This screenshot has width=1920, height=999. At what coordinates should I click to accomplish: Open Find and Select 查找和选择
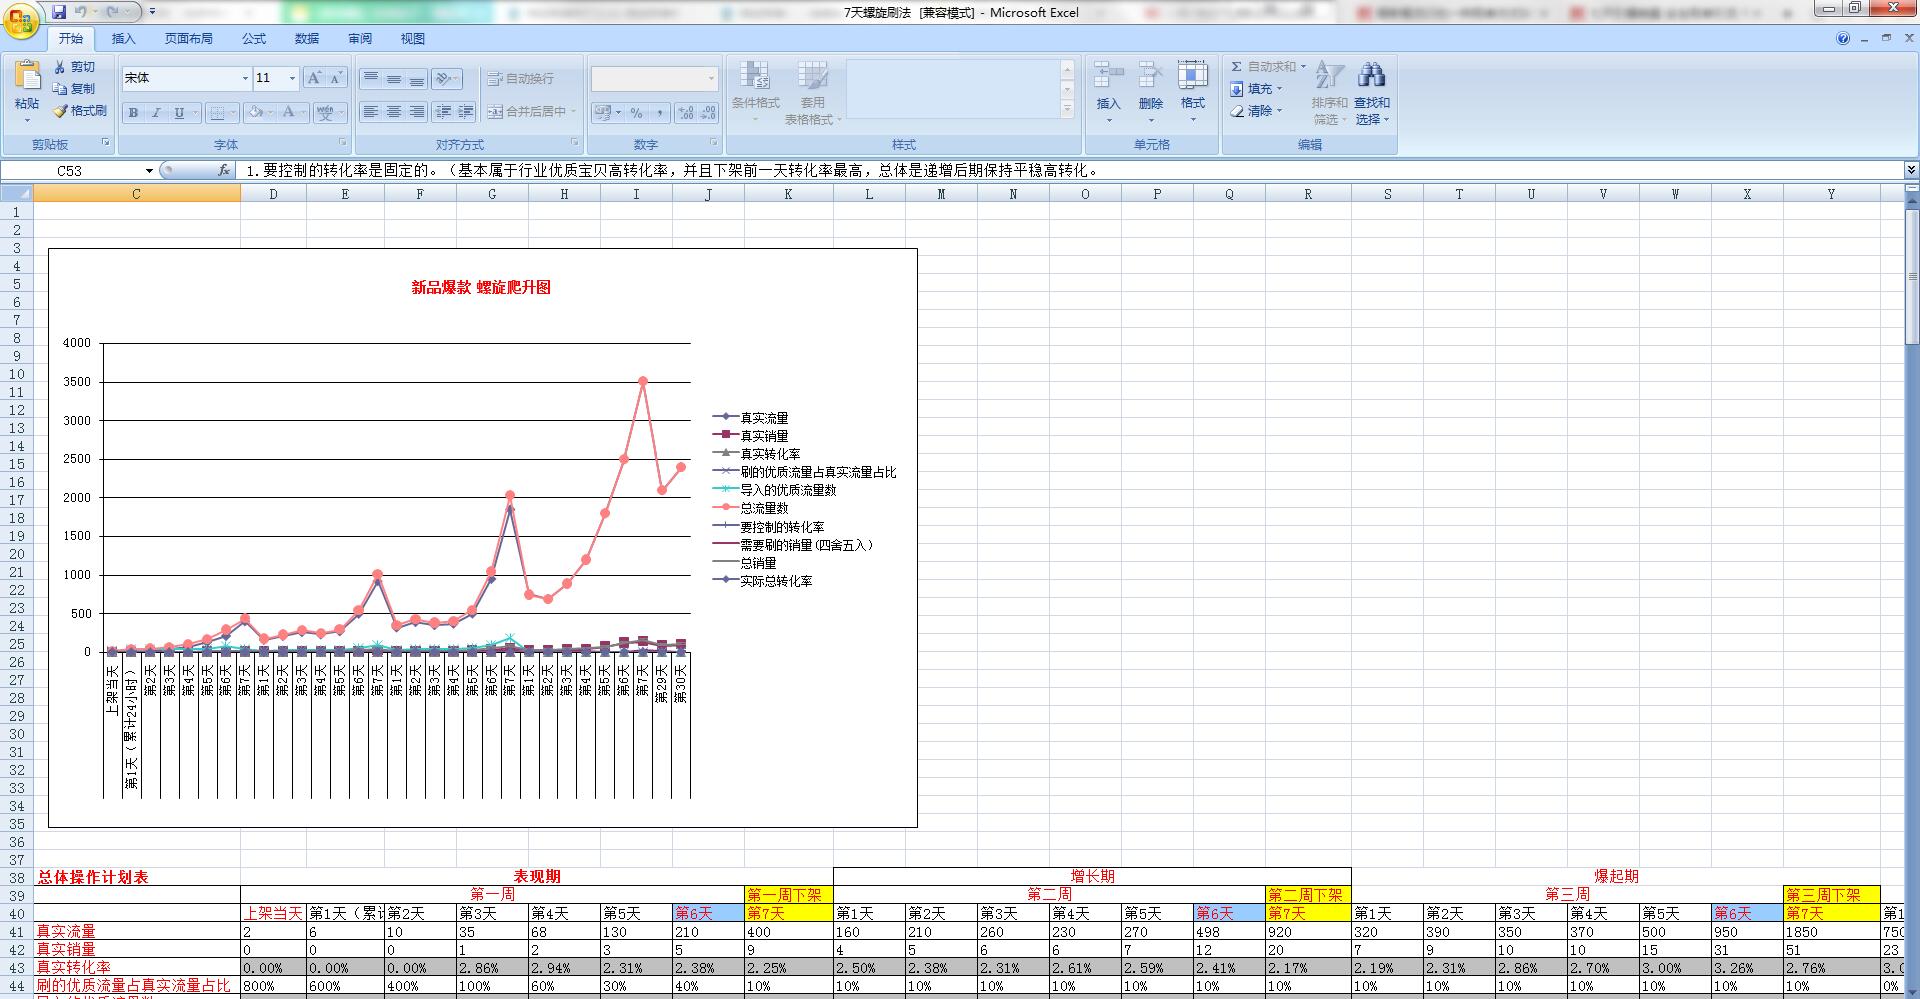(1372, 91)
